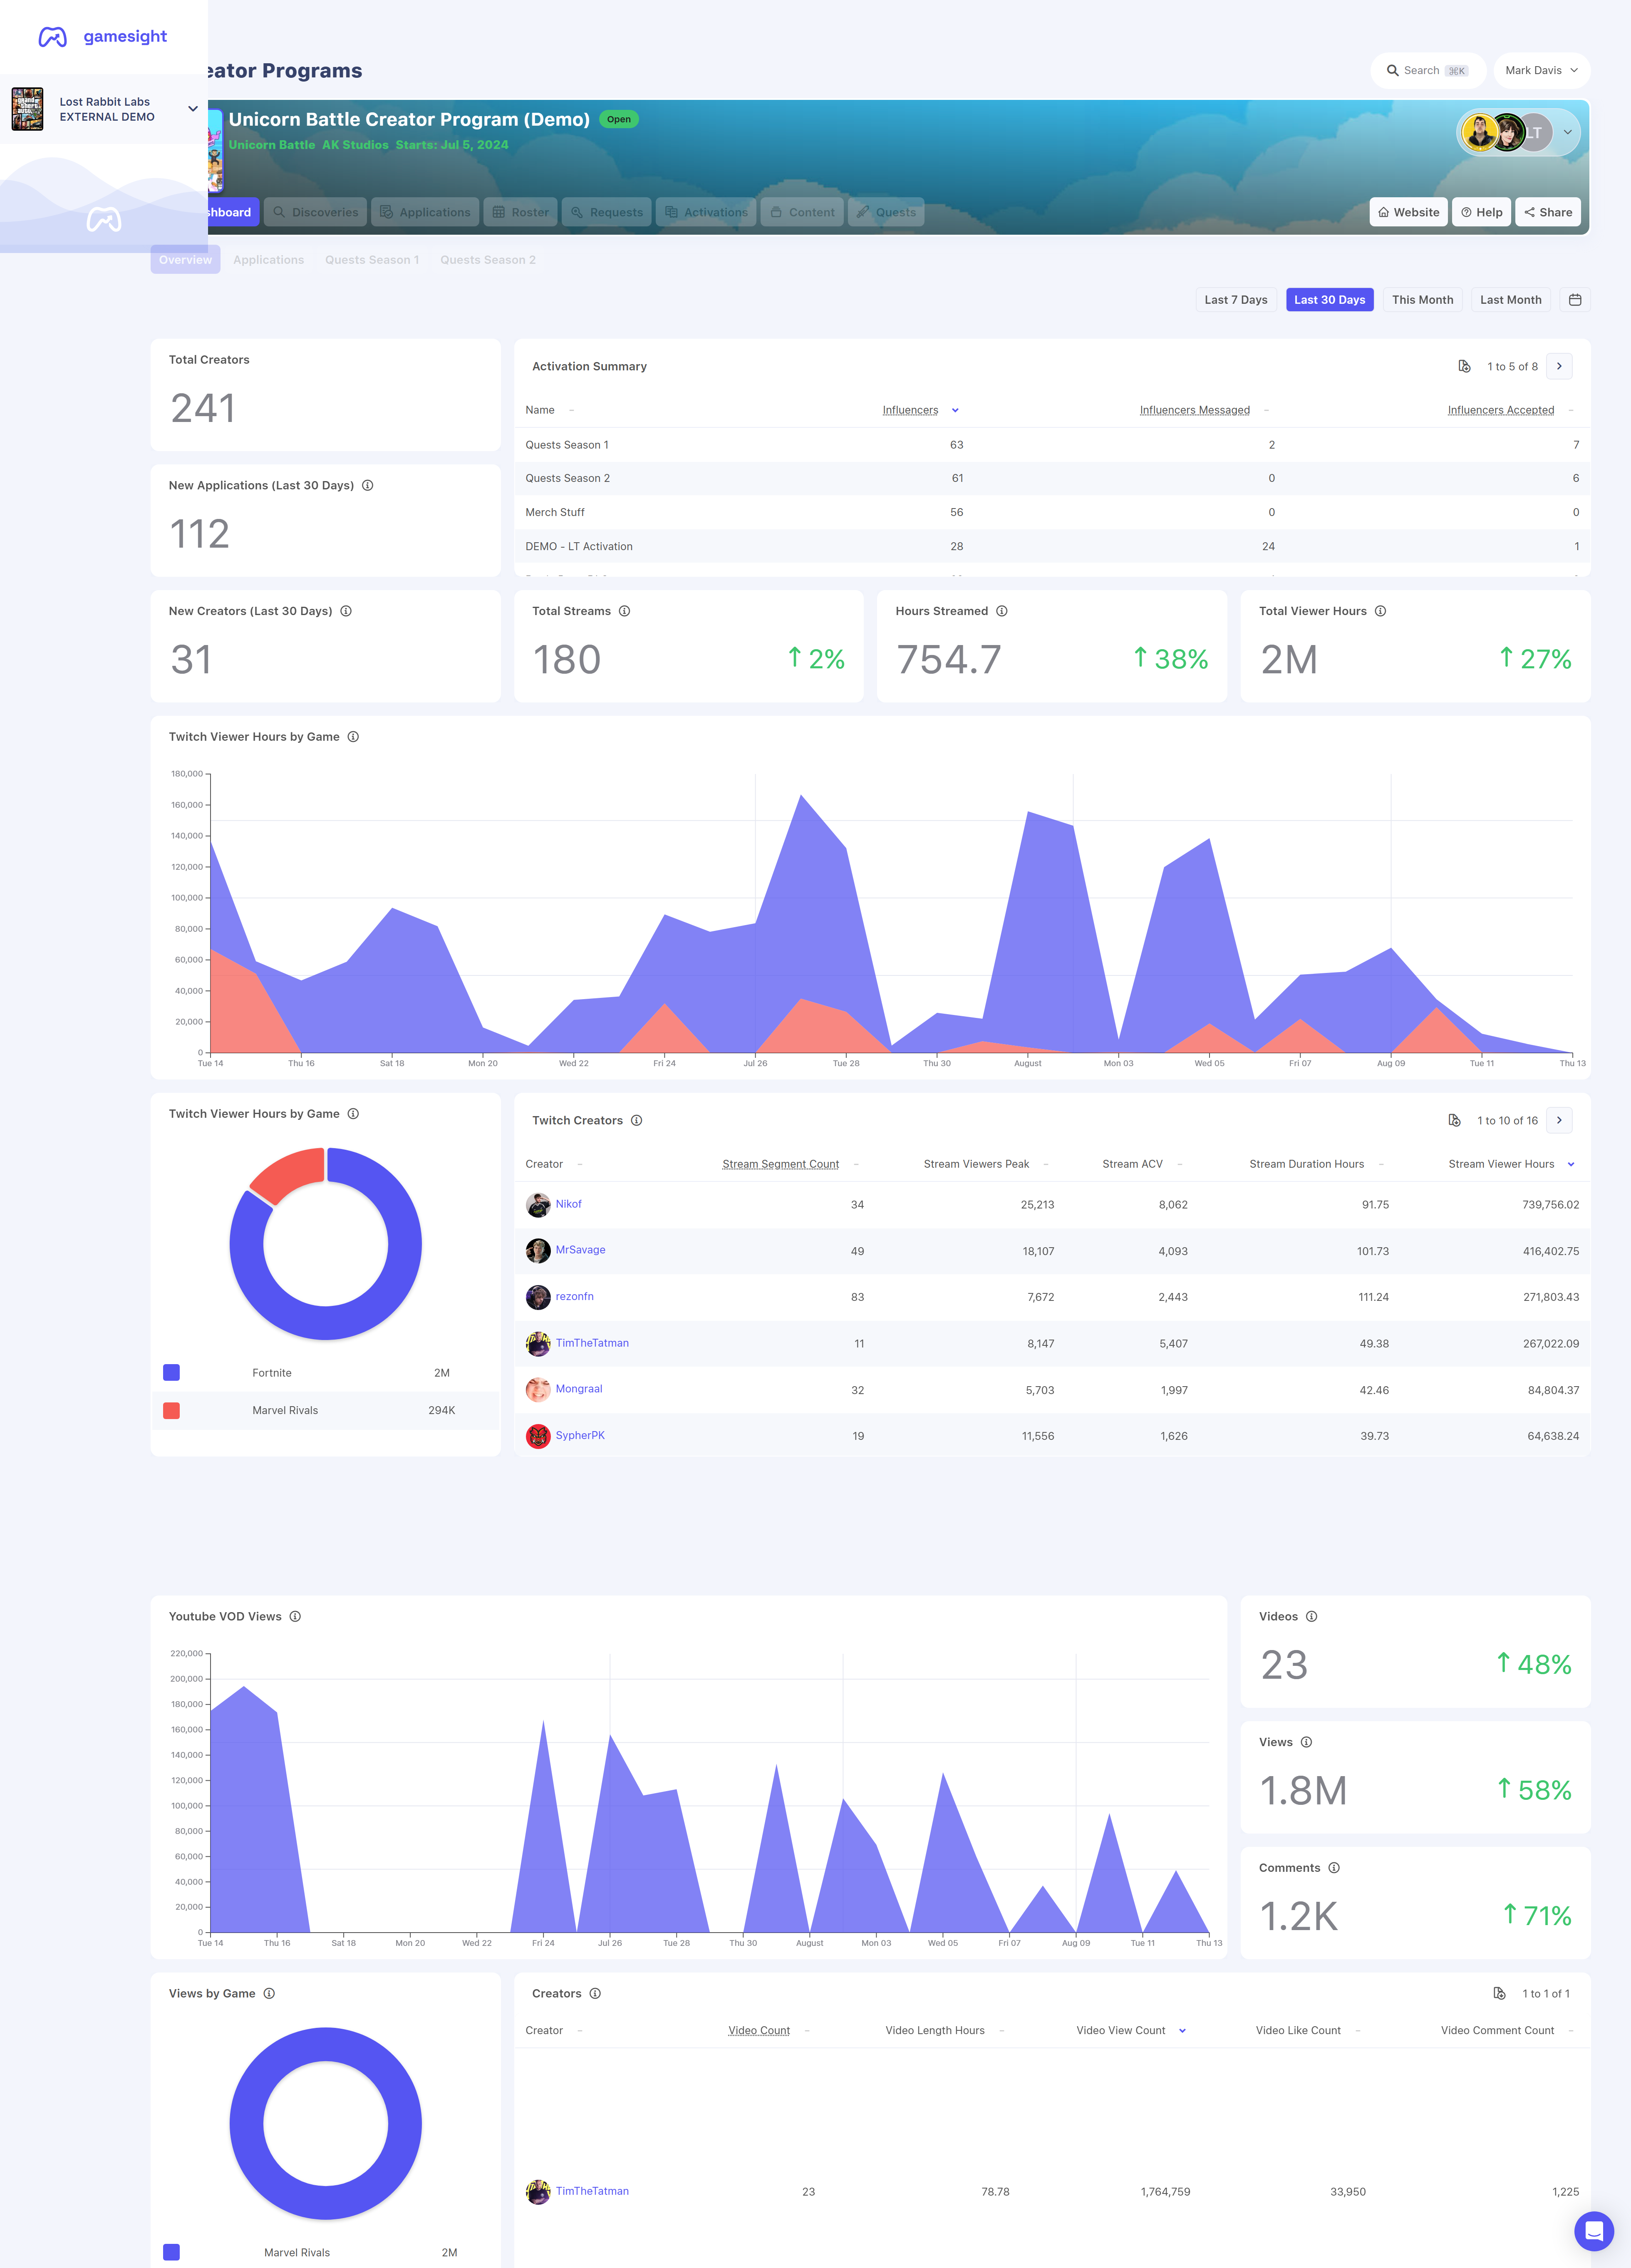1631x2268 pixels.
Task: Open the Roster tab
Action: click(x=520, y=212)
